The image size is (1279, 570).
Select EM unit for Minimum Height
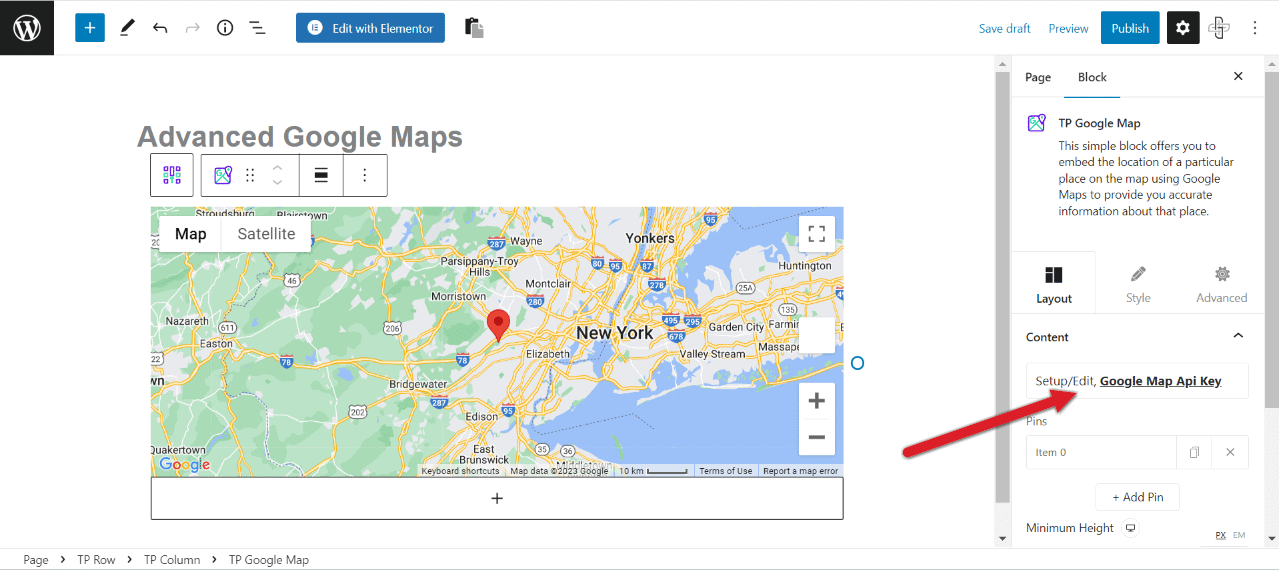[x=1239, y=535]
